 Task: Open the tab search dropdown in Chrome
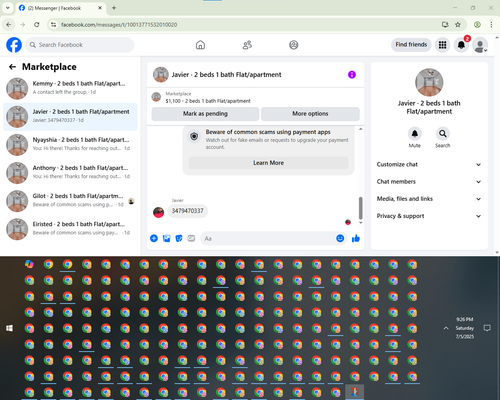8,8
